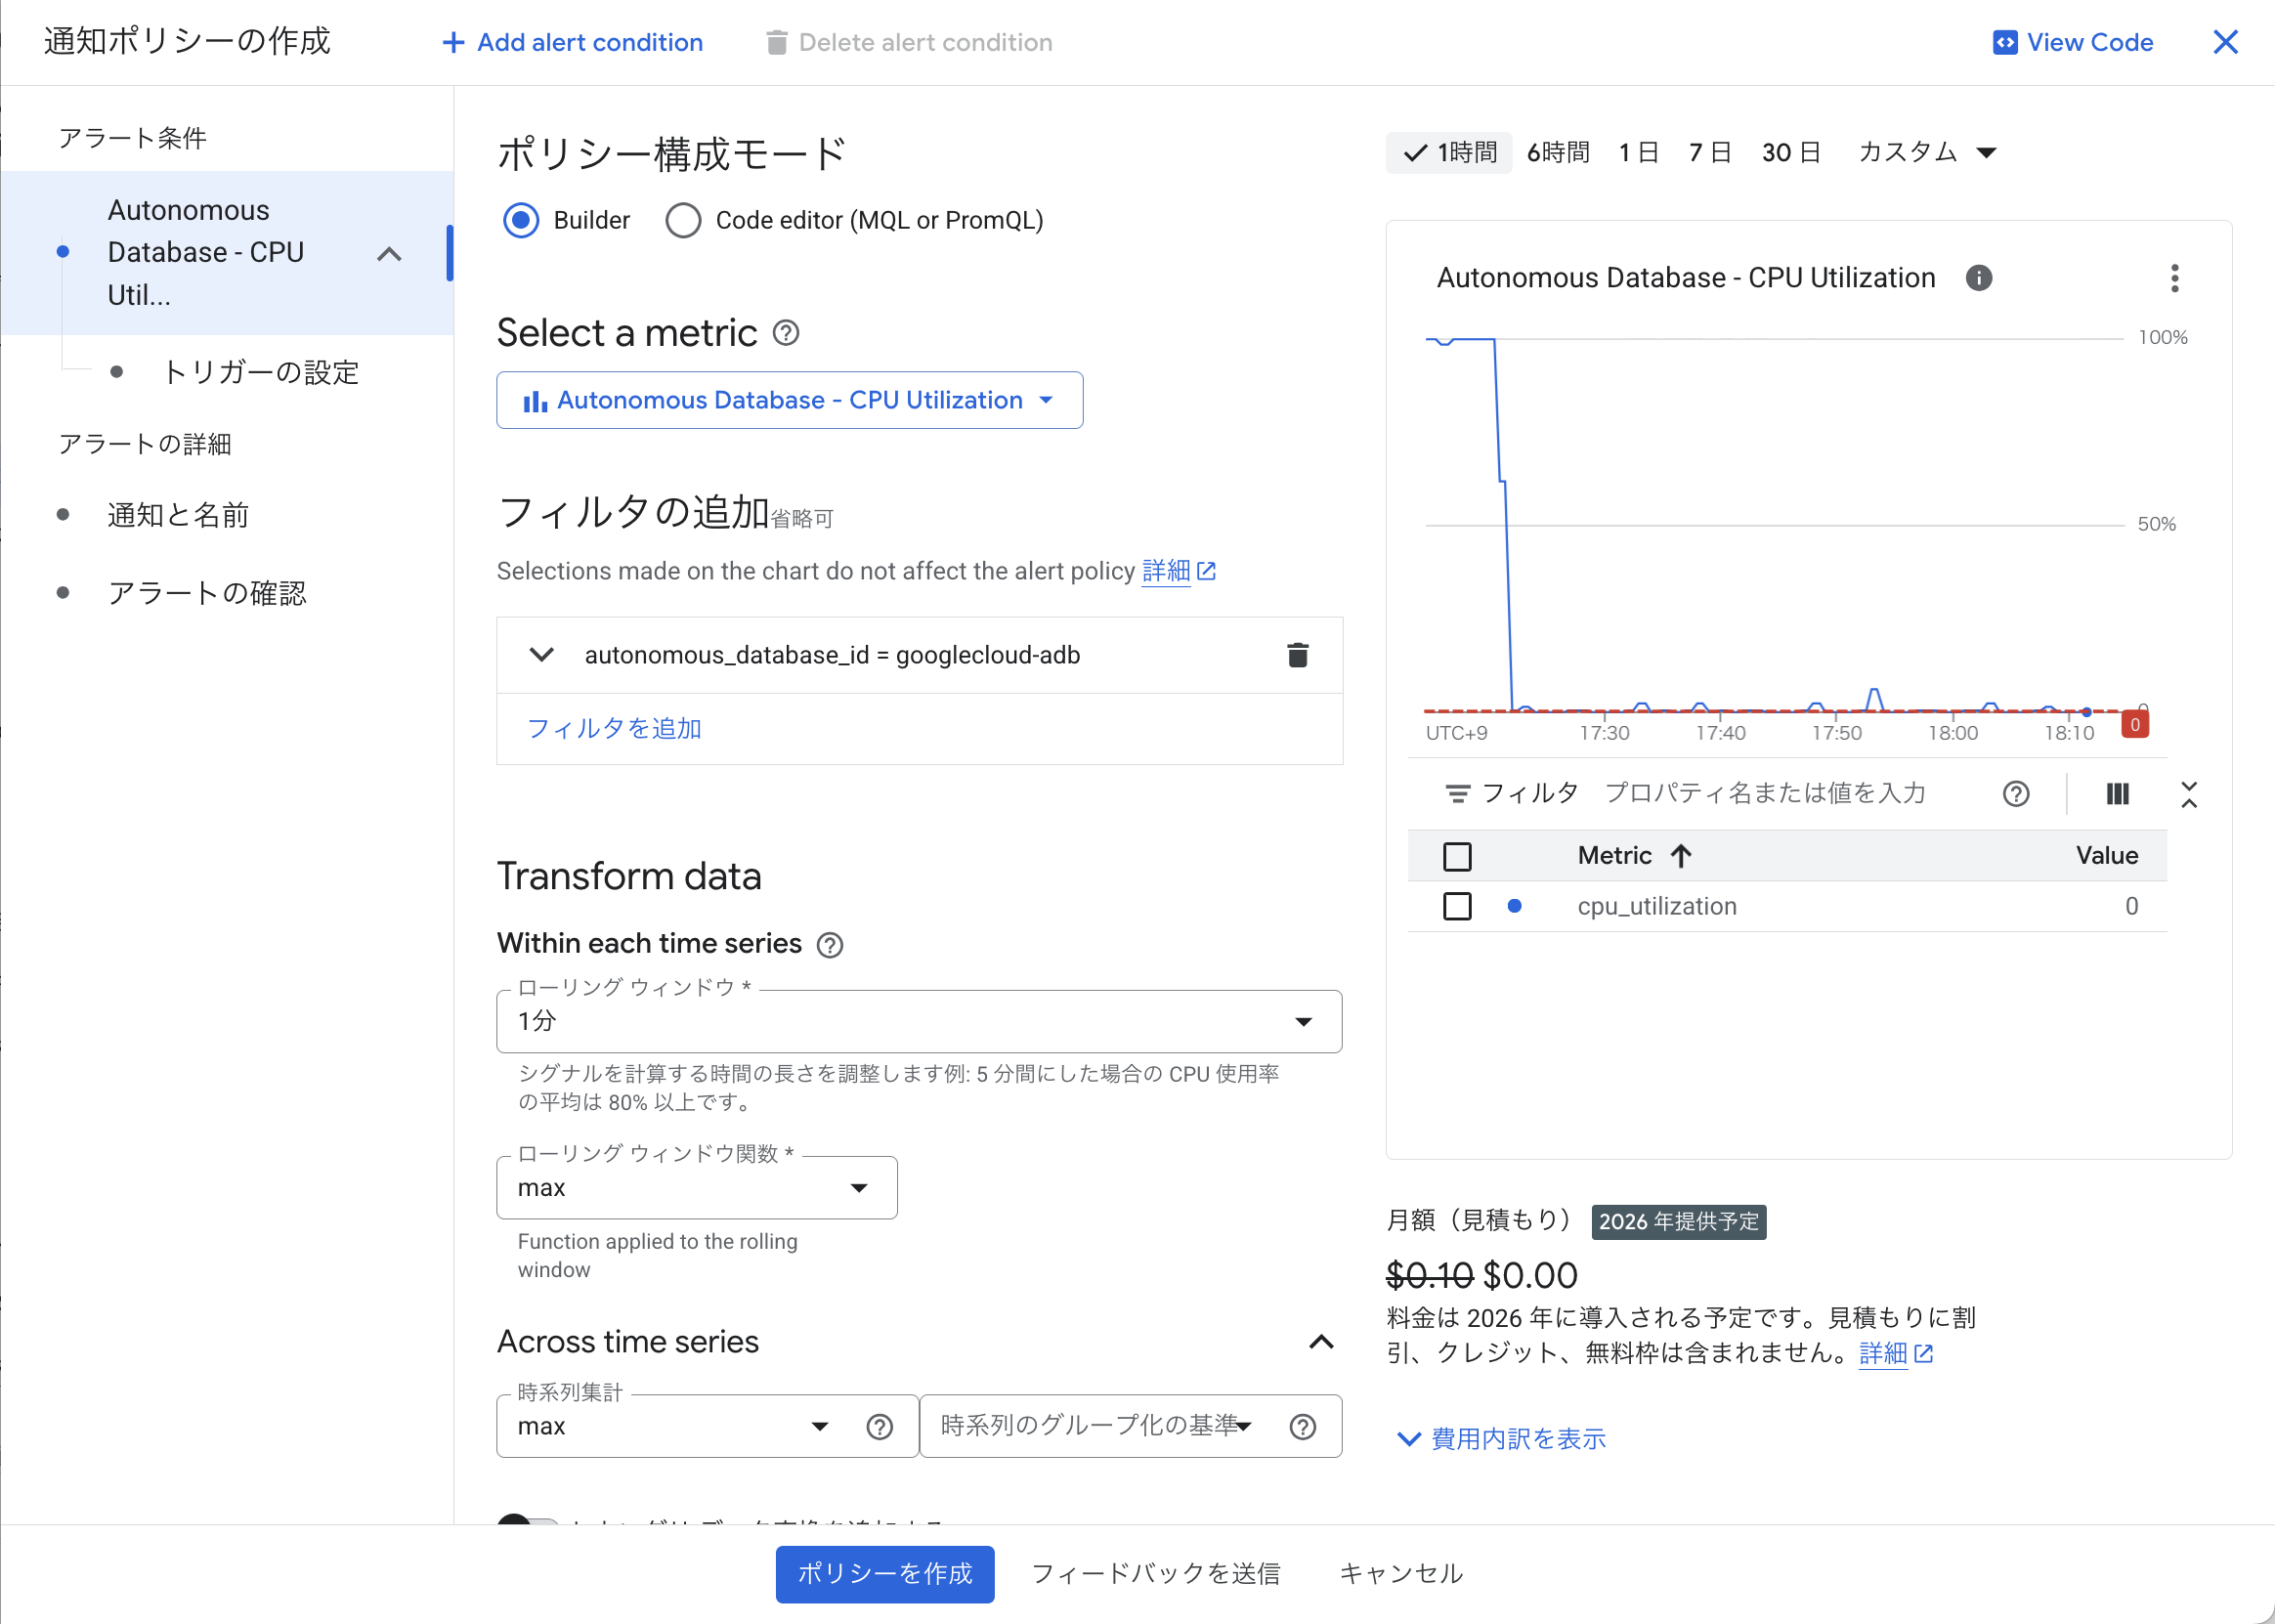Collapse the chart legend panel

click(2189, 793)
